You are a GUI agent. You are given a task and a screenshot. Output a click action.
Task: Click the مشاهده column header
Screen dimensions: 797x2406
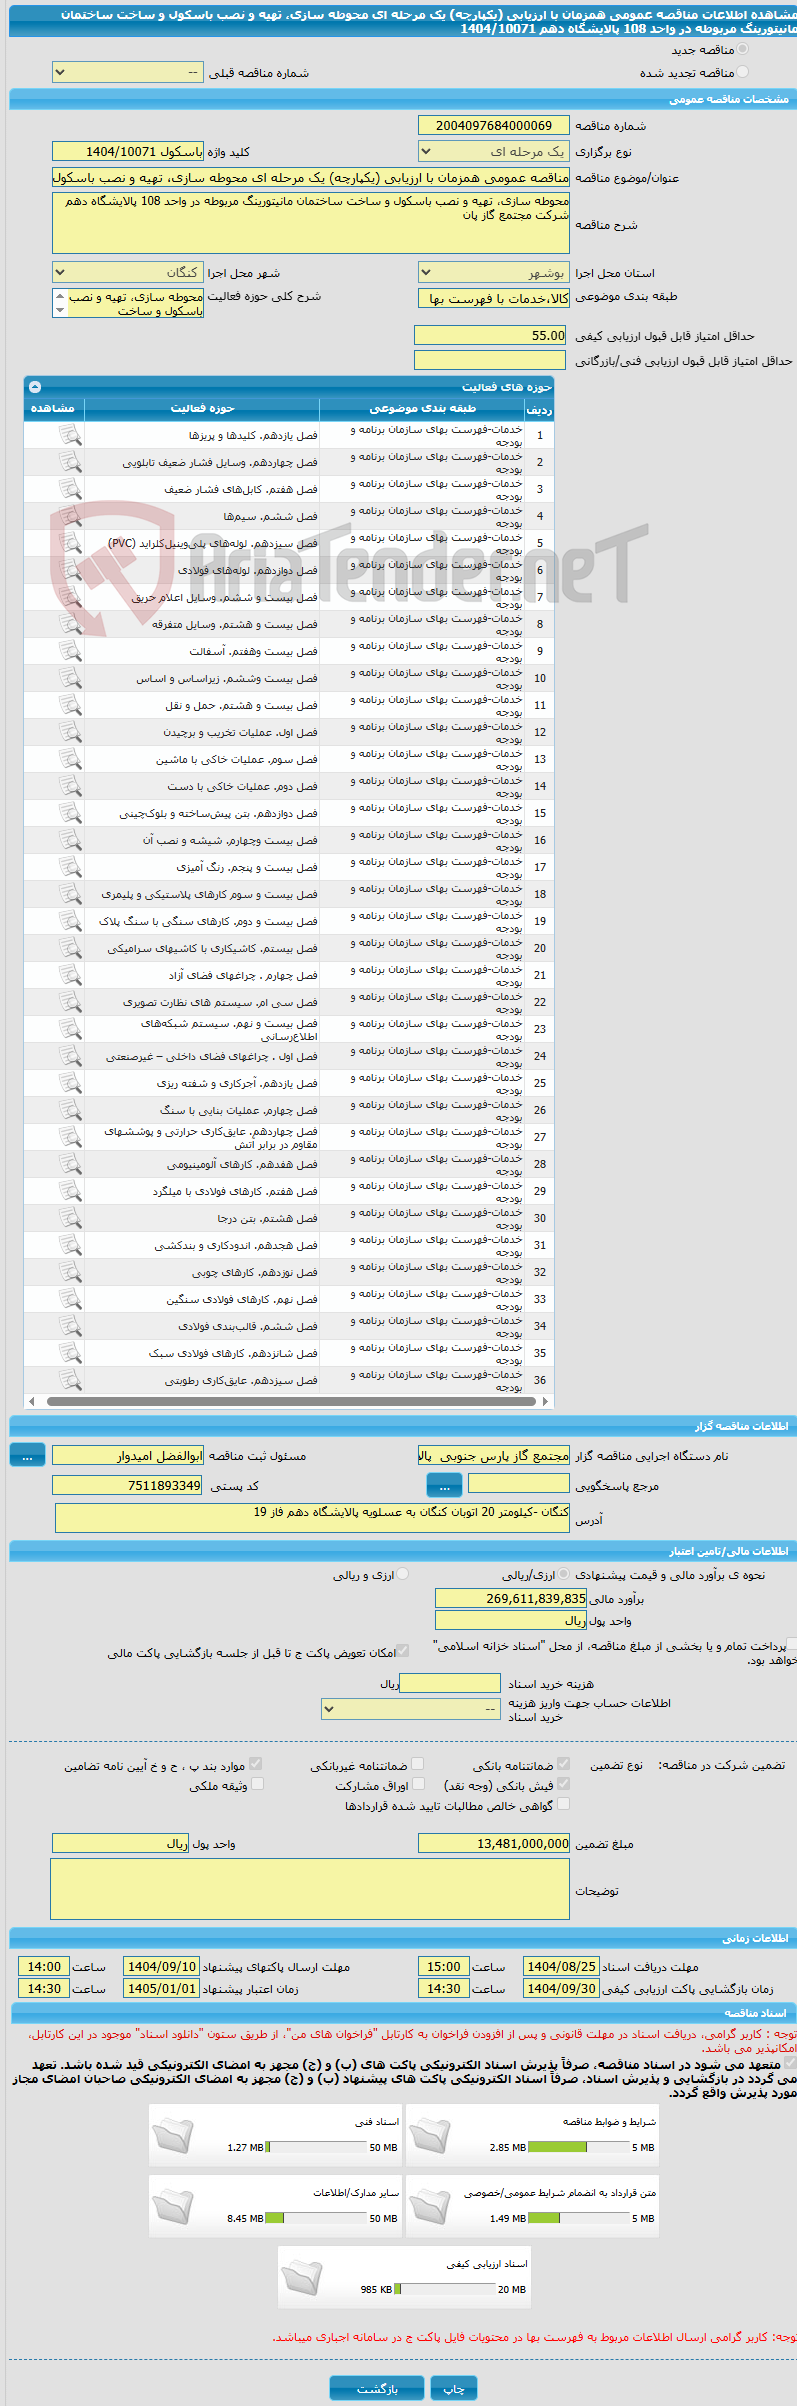pos(54,408)
